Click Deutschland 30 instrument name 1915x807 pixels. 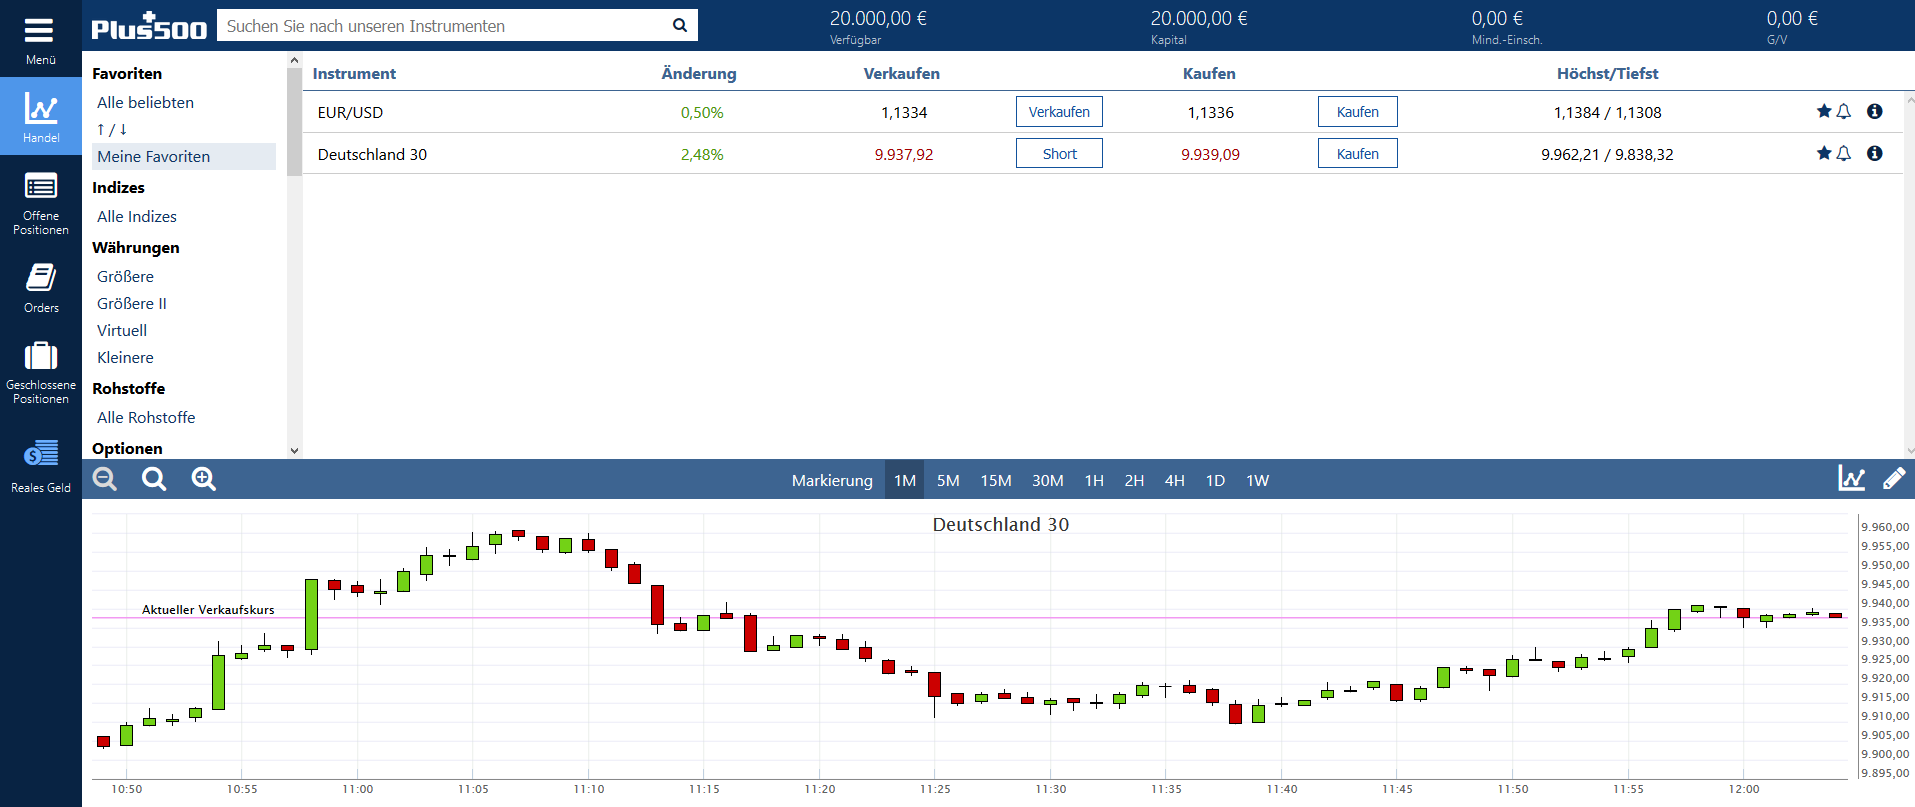point(372,155)
